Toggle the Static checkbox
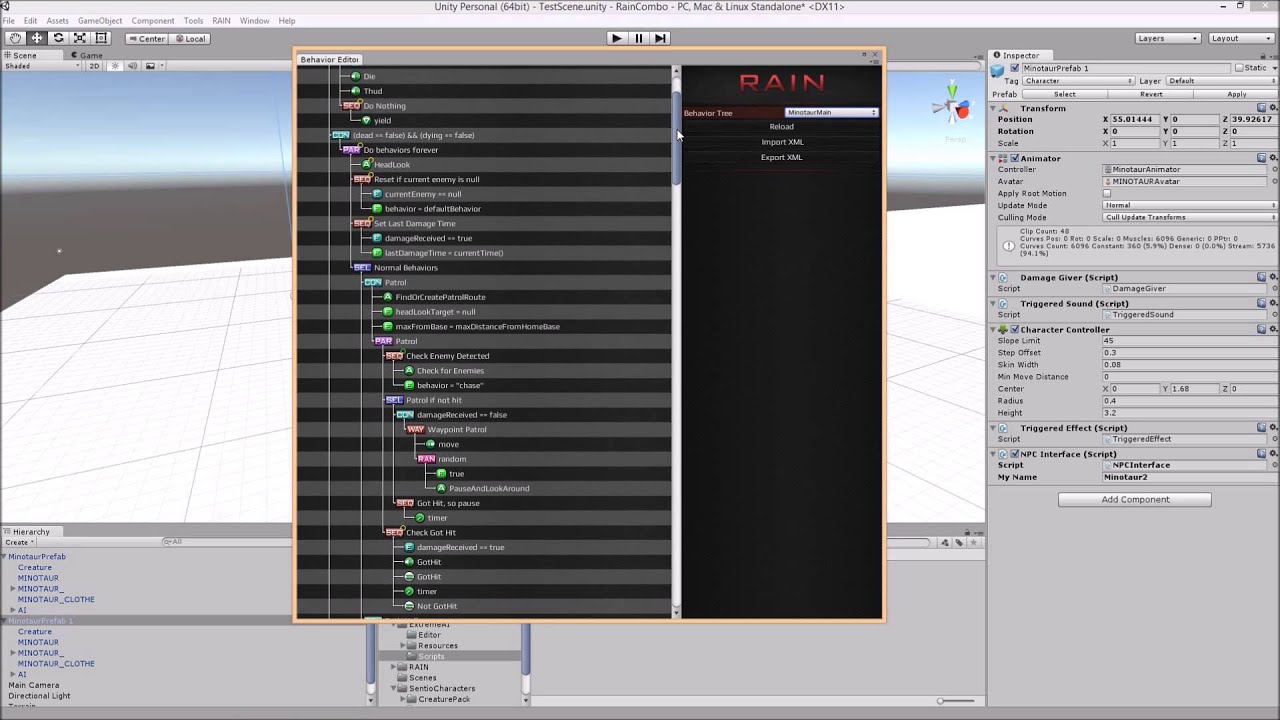This screenshot has width=1280, height=720. 1239,68
